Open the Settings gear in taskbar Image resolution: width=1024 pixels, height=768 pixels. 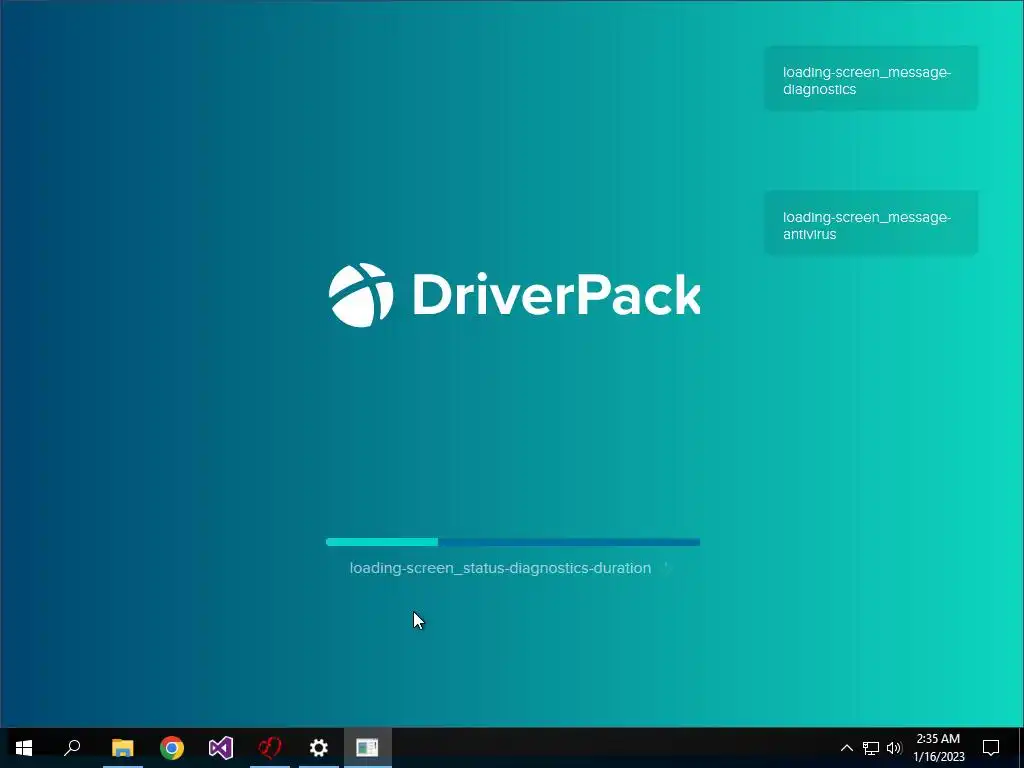[x=319, y=748]
